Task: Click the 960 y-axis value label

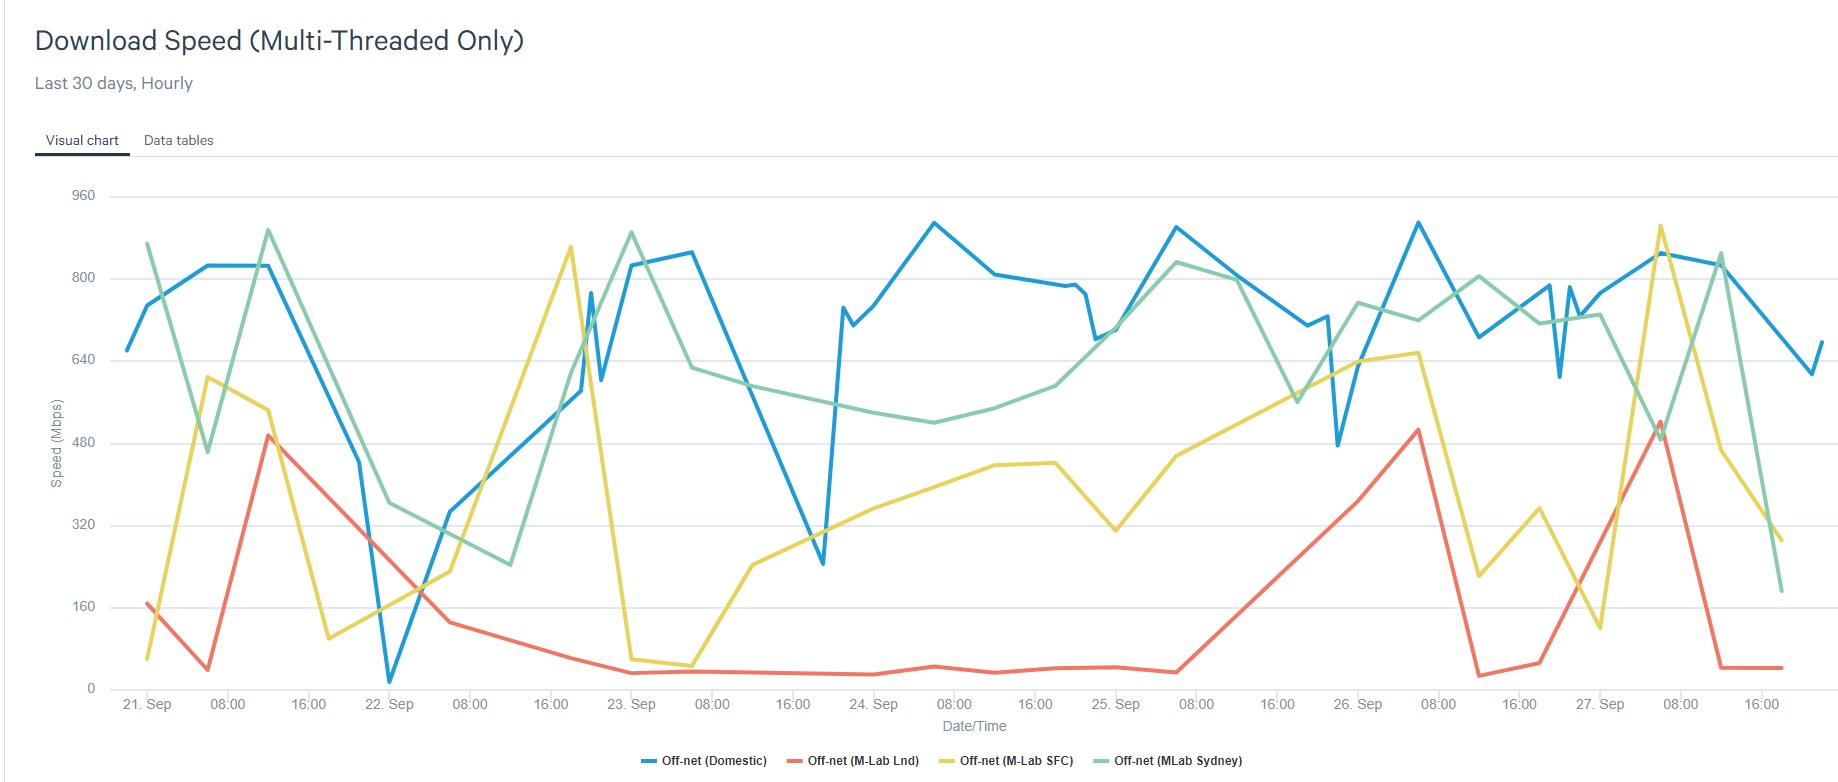Action: tap(83, 195)
